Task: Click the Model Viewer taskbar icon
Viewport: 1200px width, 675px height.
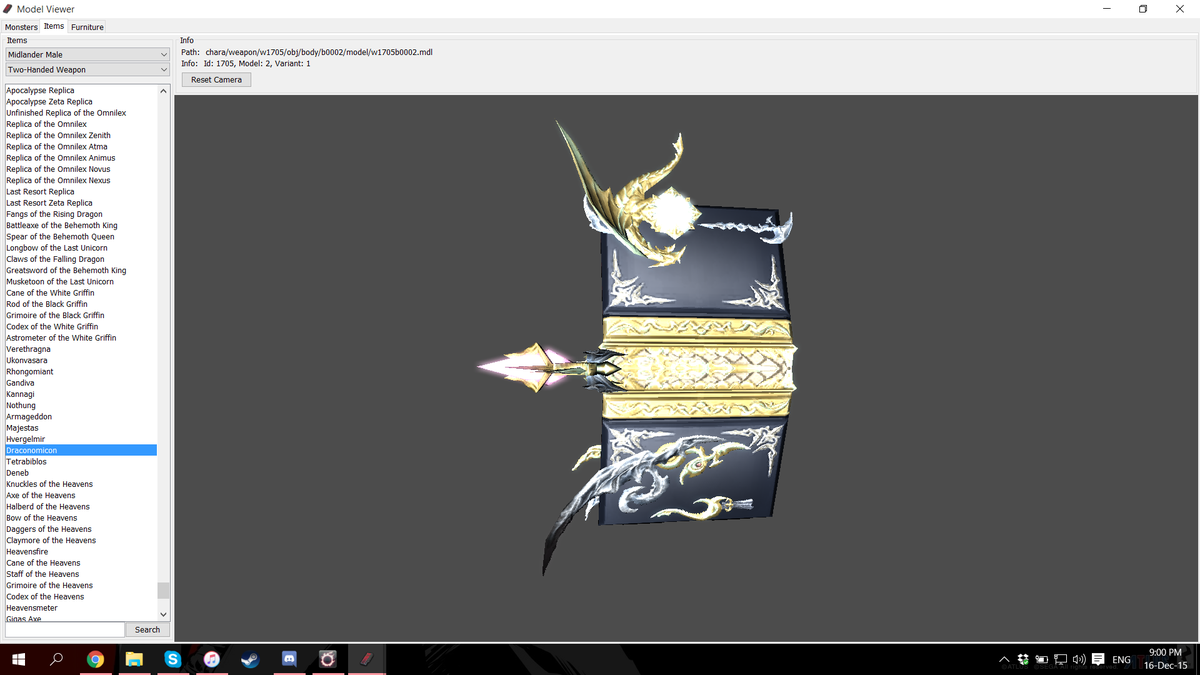Action: (x=366, y=659)
